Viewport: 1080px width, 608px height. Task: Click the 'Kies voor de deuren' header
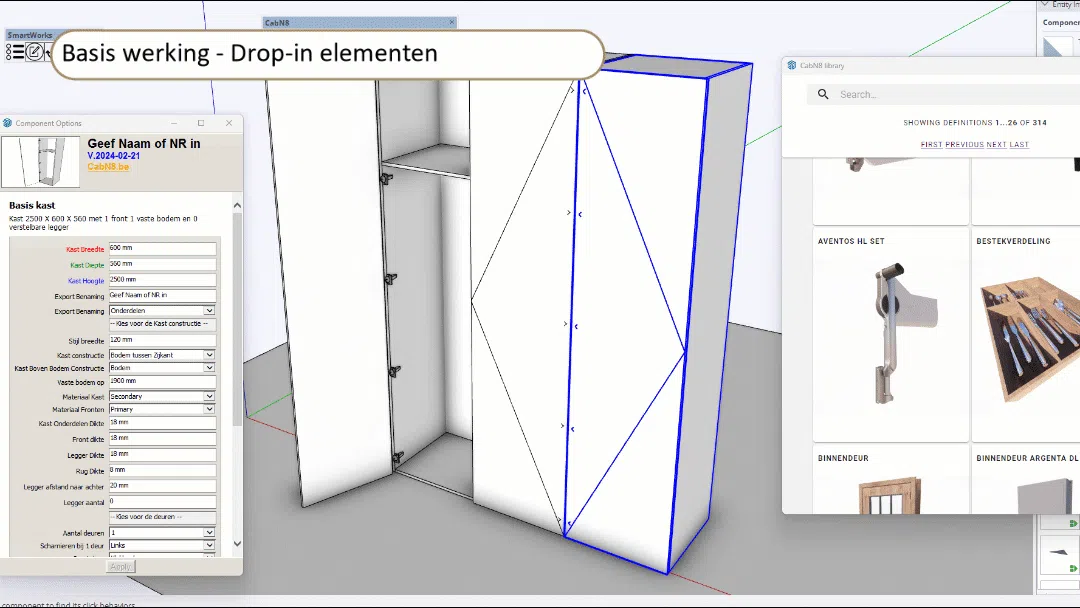click(x=163, y=517)
